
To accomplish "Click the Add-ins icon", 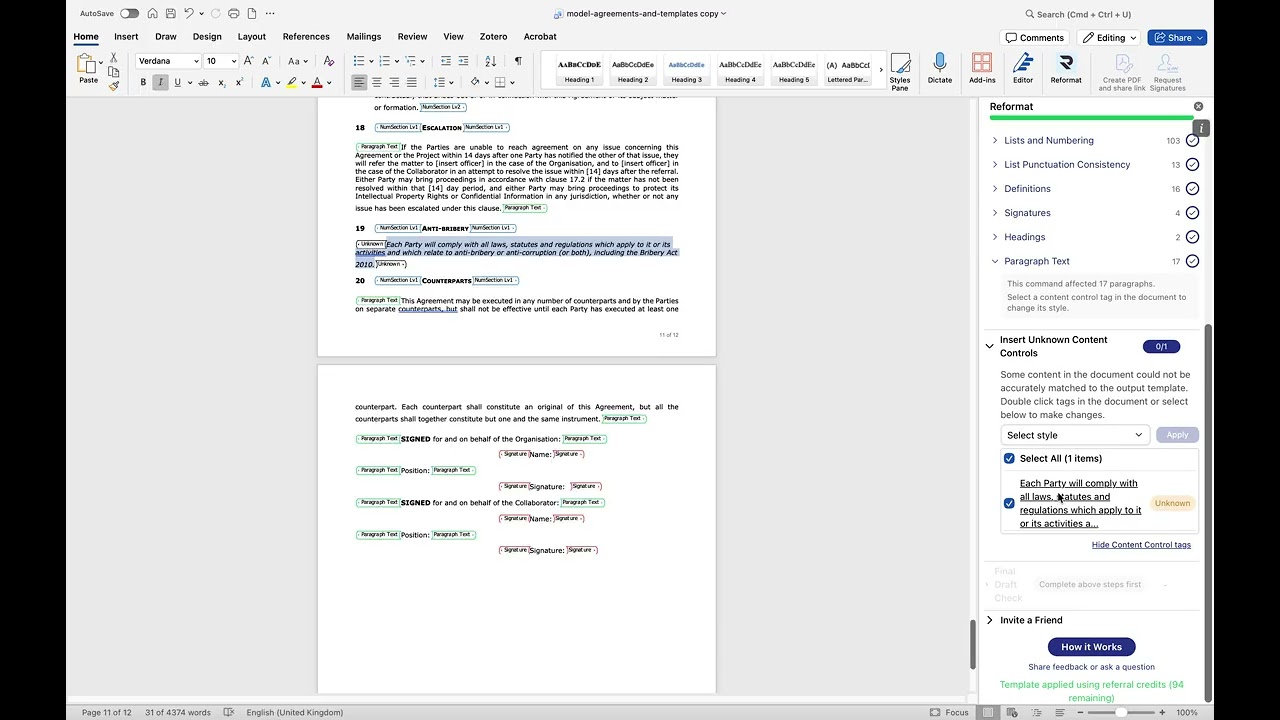I will click(982, 68).
